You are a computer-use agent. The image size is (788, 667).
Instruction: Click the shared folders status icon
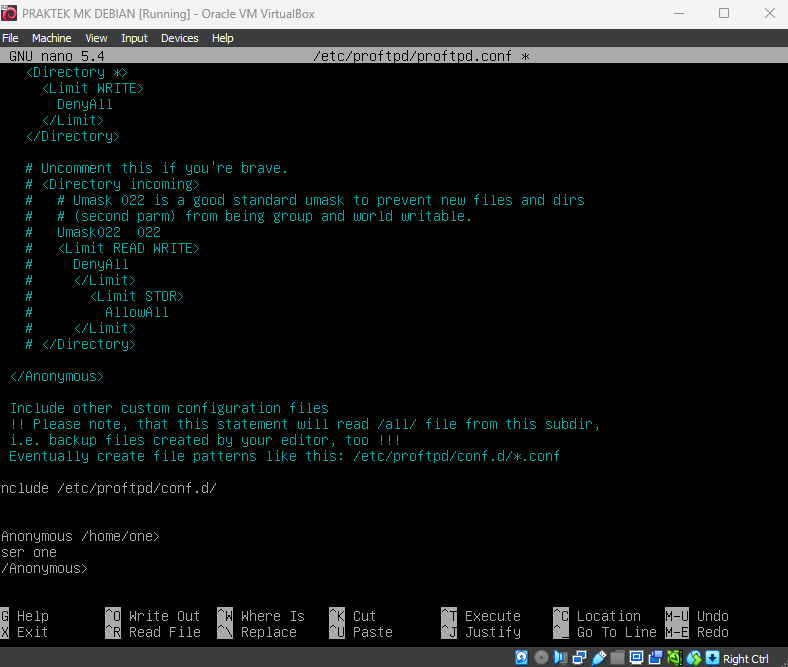pos(618,657)
